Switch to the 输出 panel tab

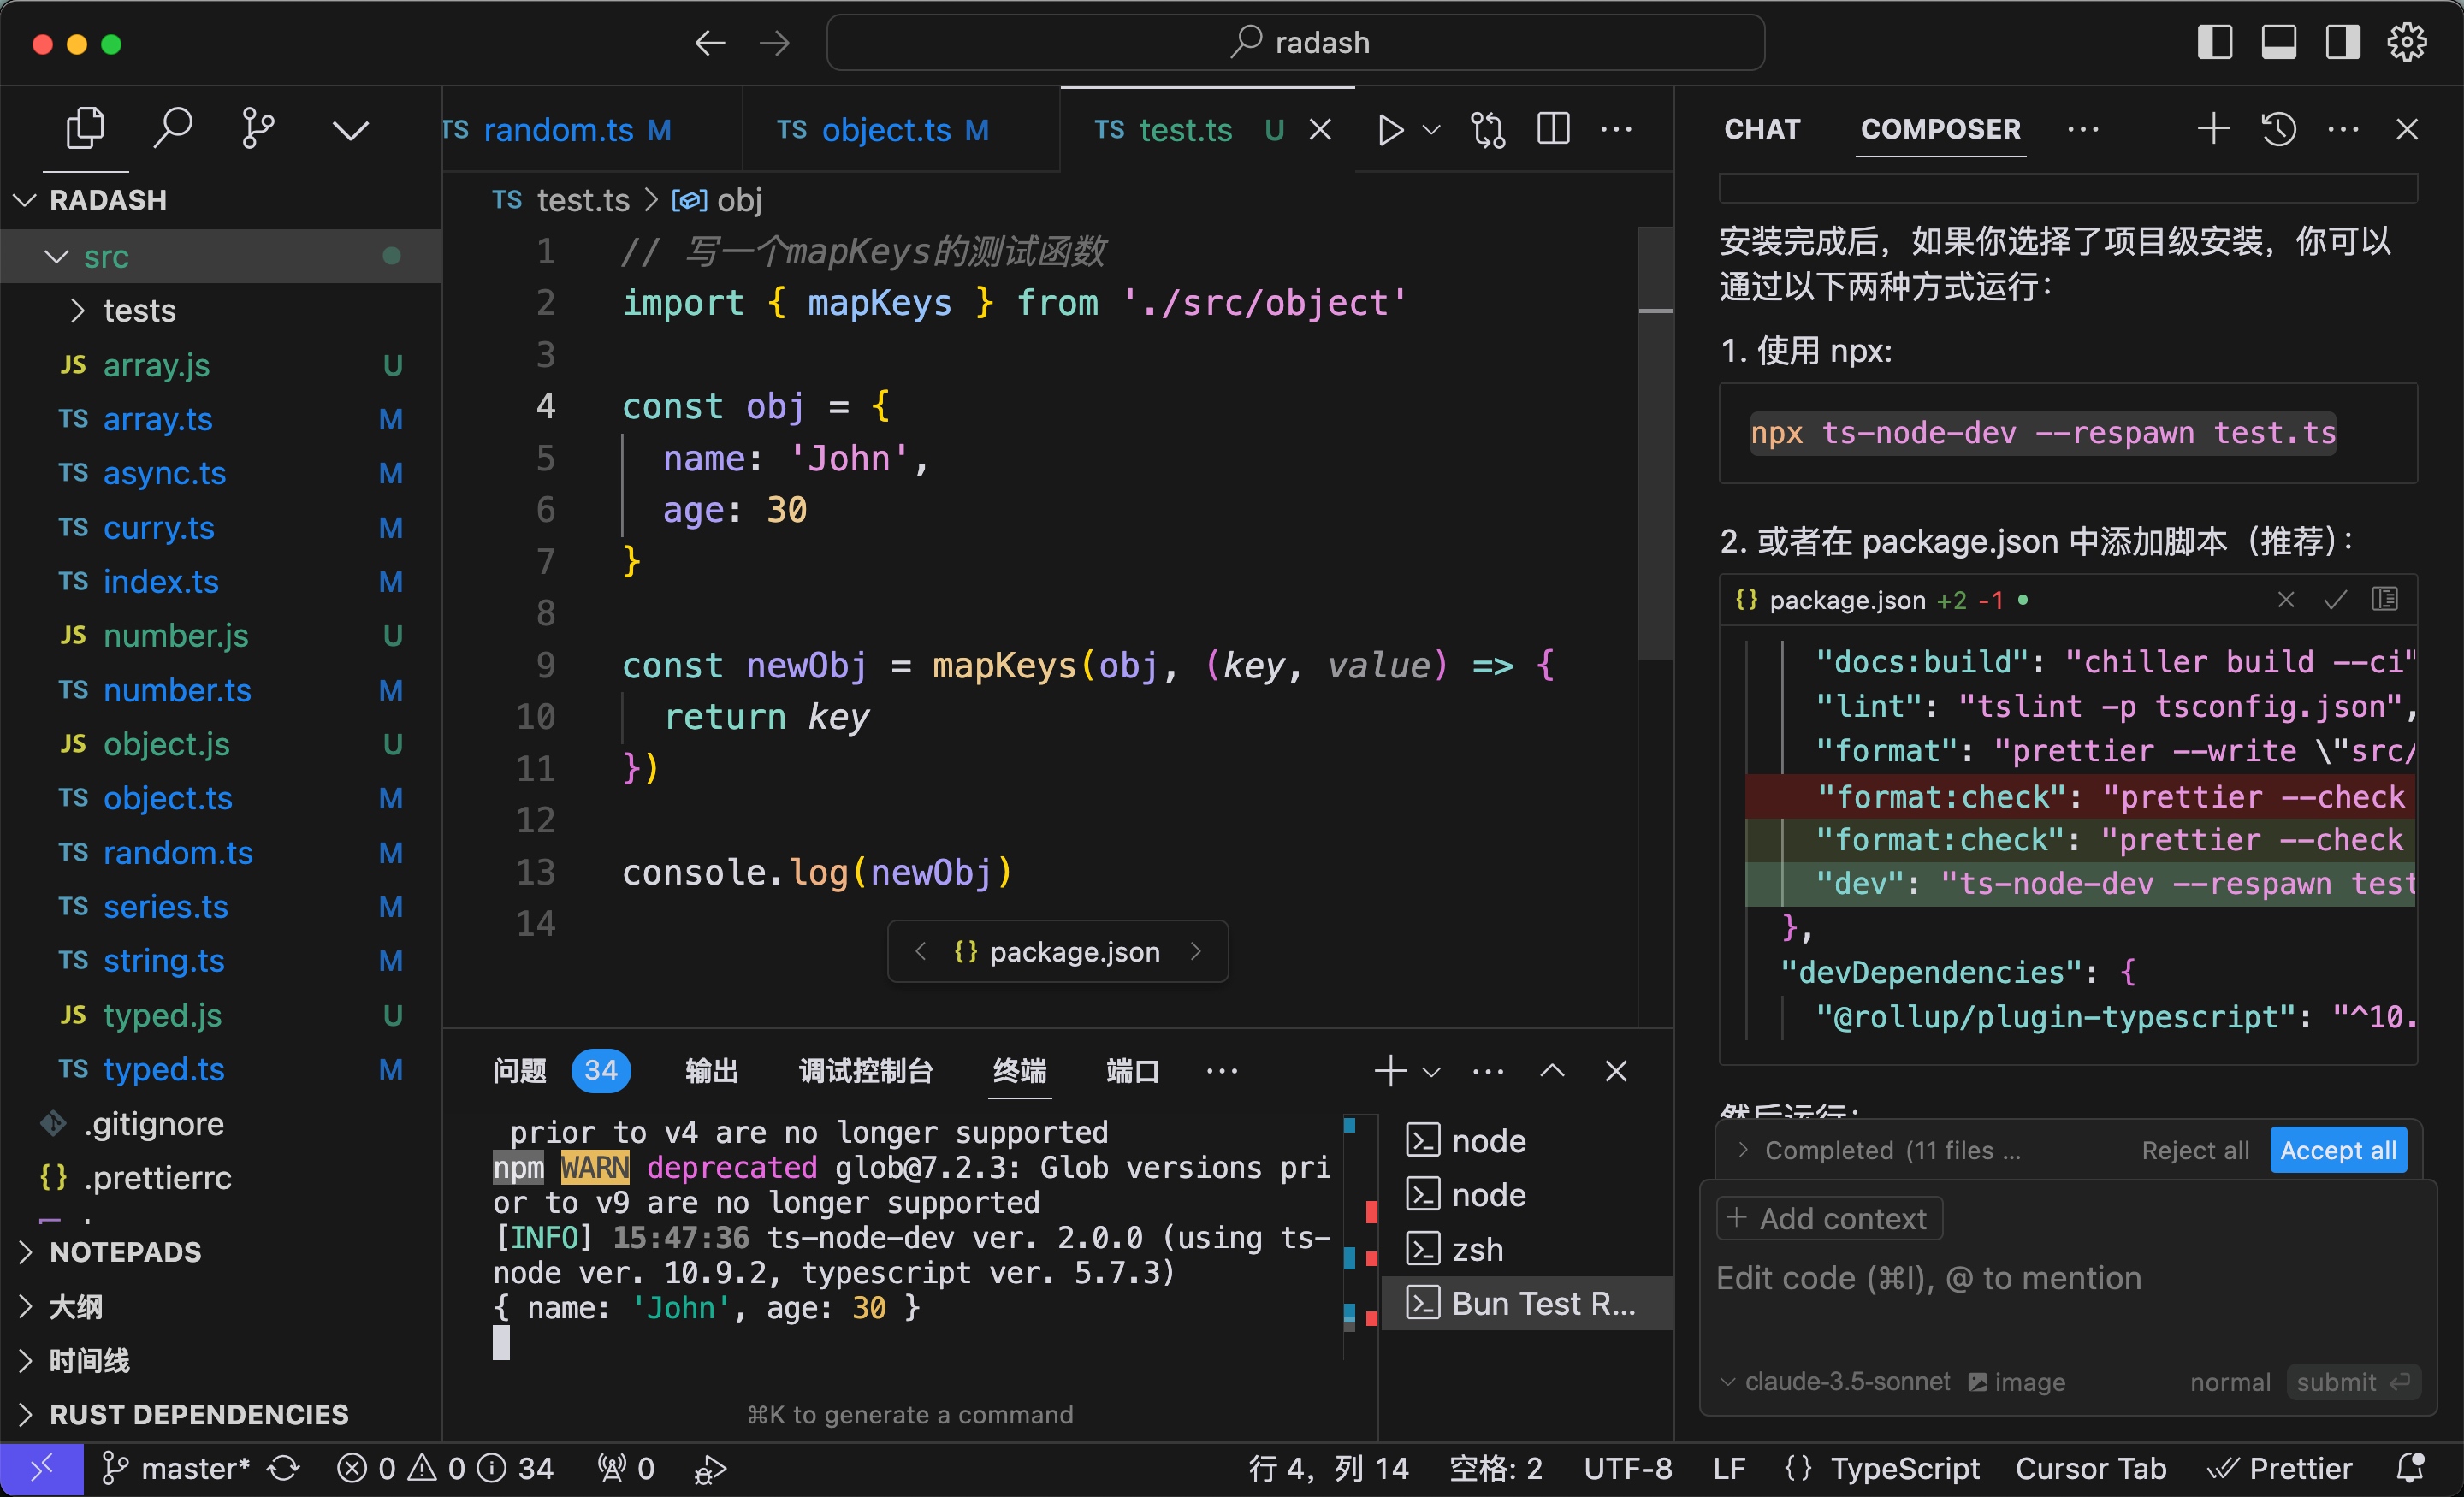pos(711,1071)
